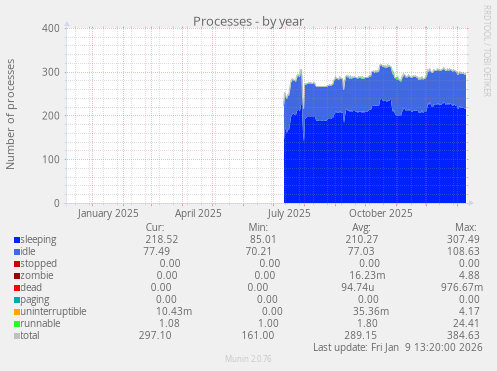497x371 pixels.
Task: Click the 'uninterruptible' legend label
Action: [x=53, y=312]
